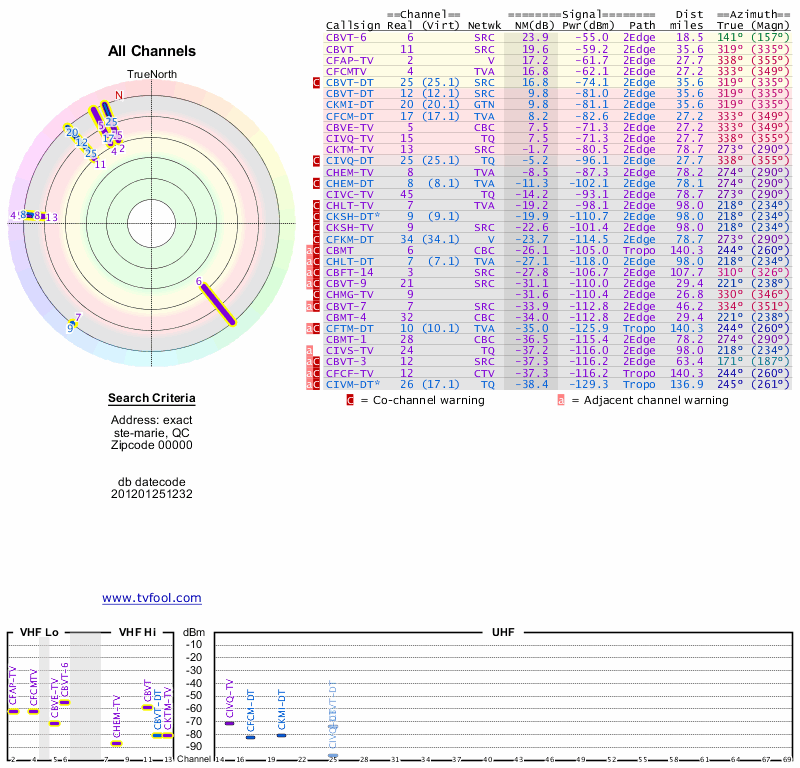The width and height of the screenshot is (800, 768).
Task: Click co-channel warning icon beside CFKM-DT row
Action: coord(317,239)
